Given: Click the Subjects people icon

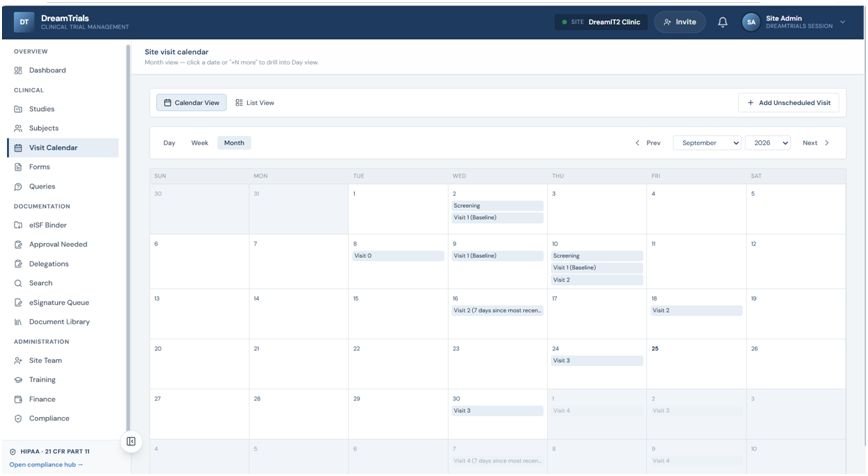Looking at the screenshot, I should [x=18, y=128].
